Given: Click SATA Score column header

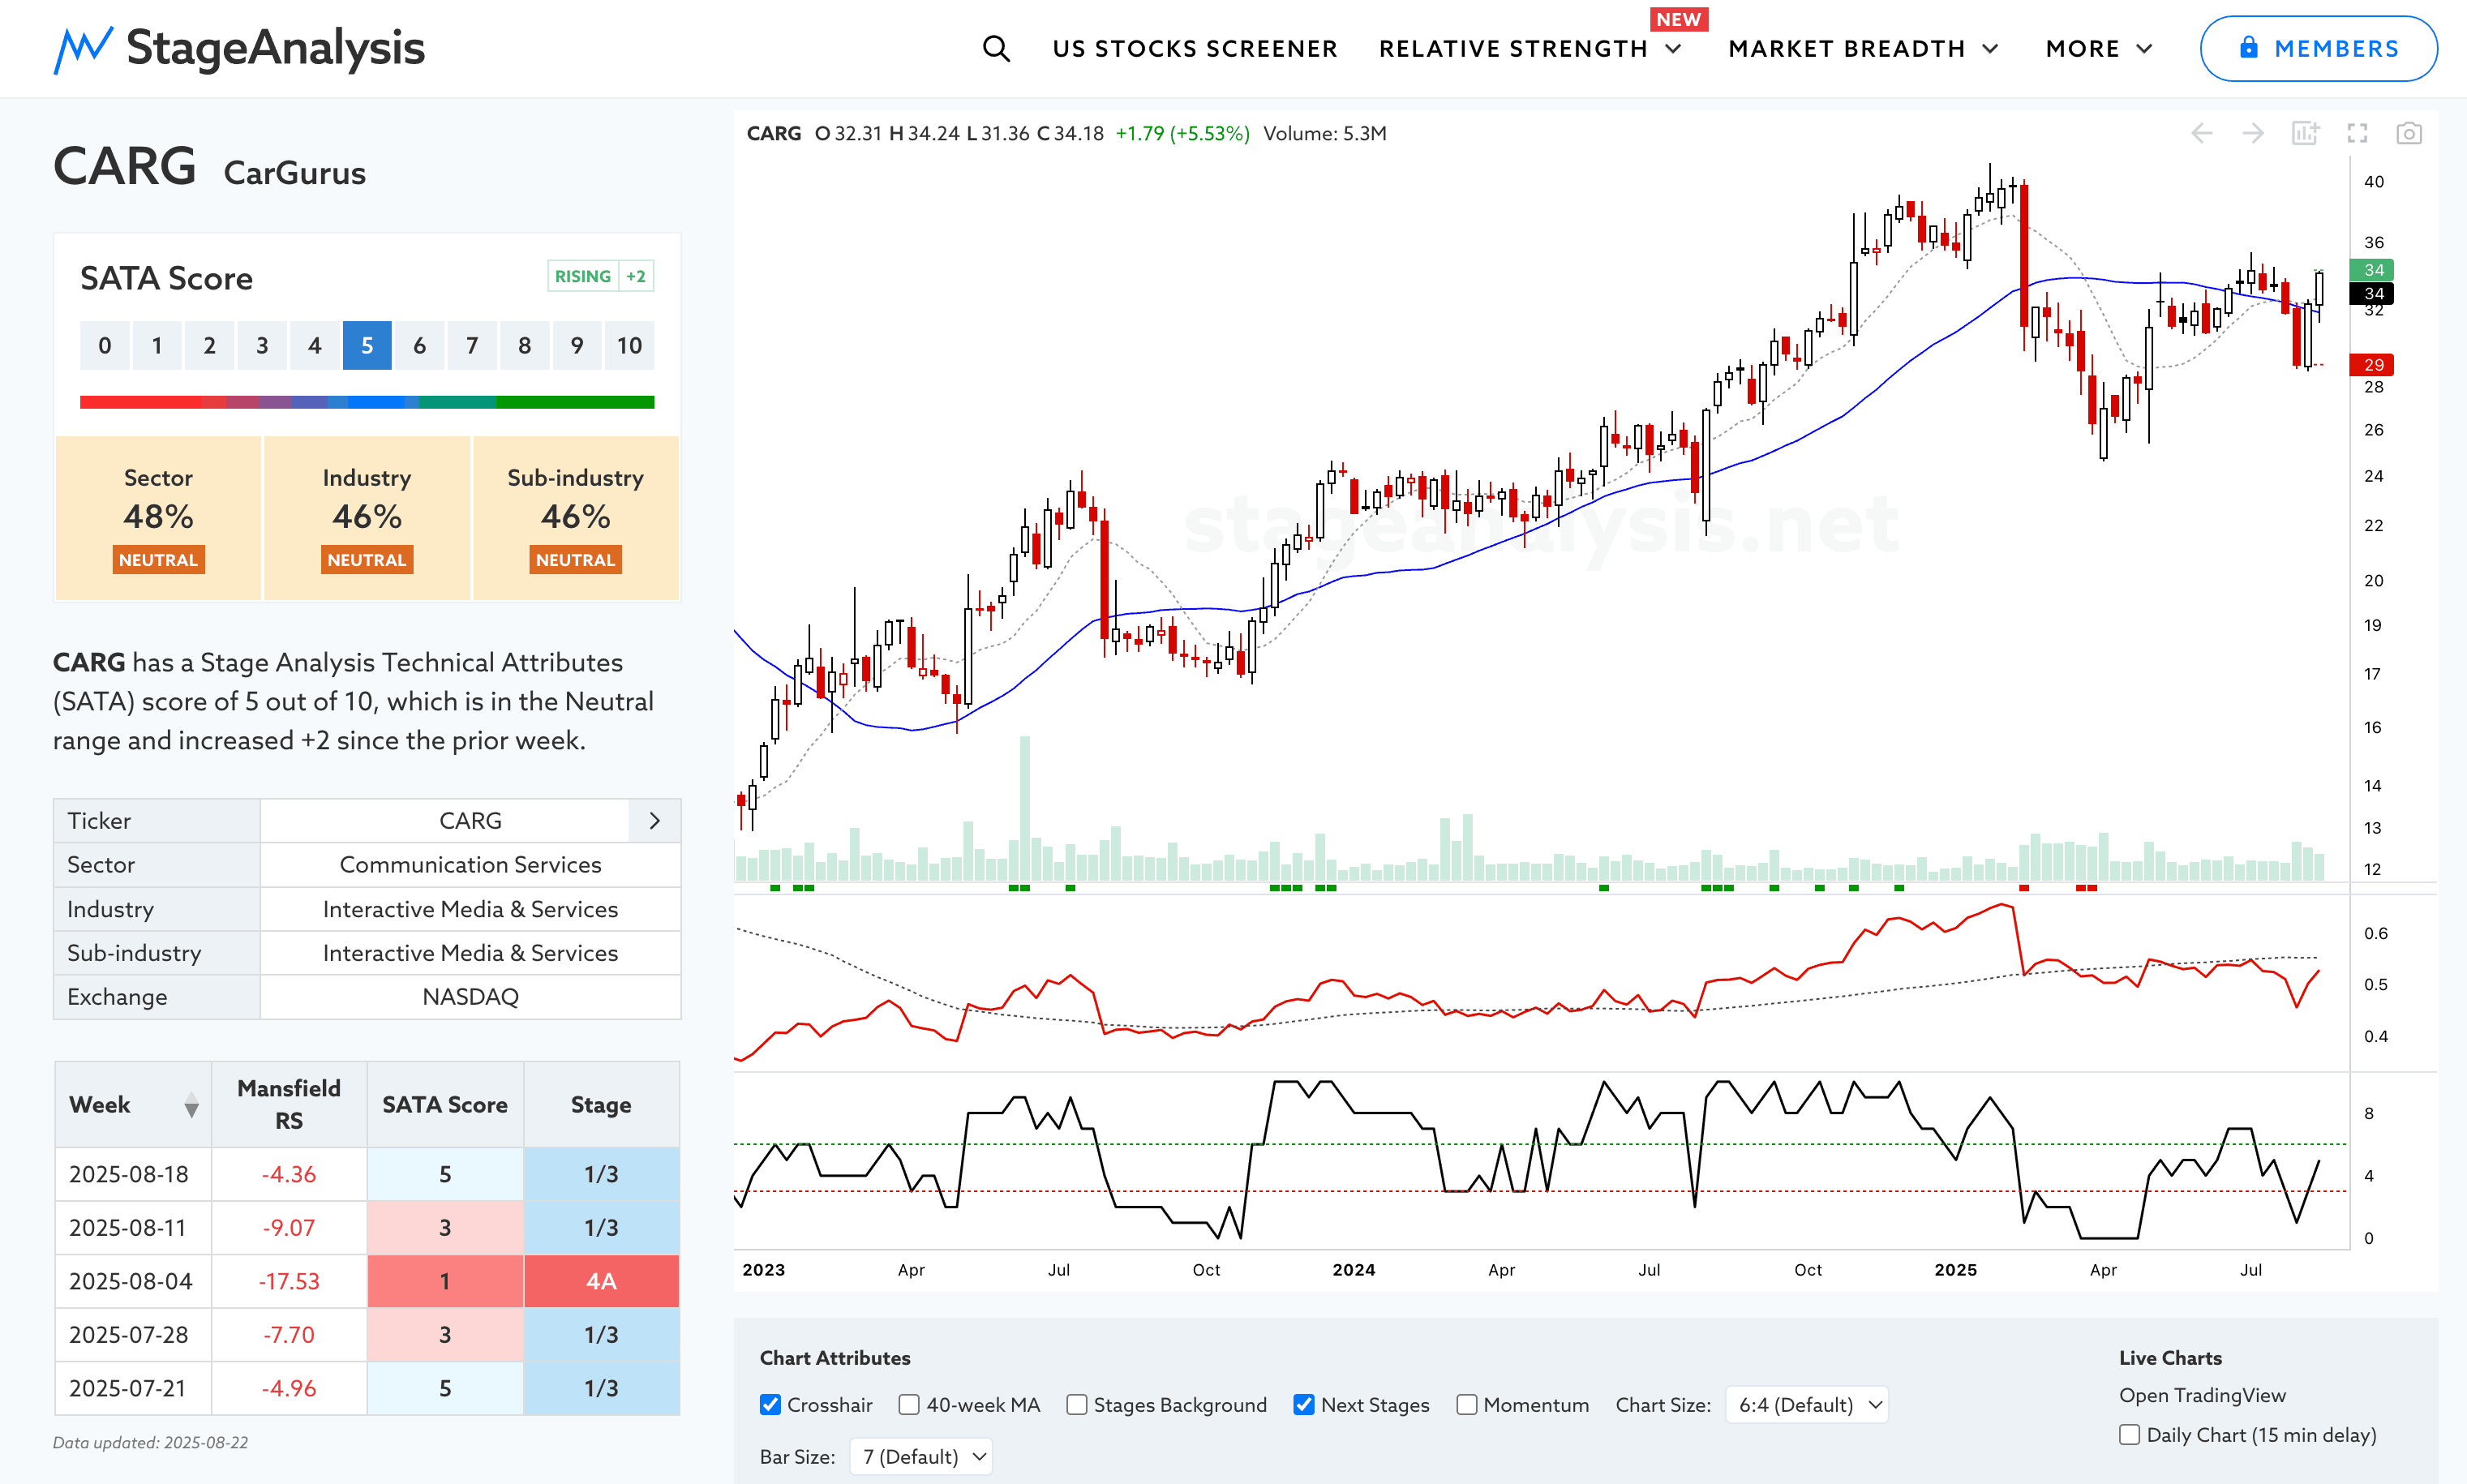Looking at the screenshot, I should 445,1104.
